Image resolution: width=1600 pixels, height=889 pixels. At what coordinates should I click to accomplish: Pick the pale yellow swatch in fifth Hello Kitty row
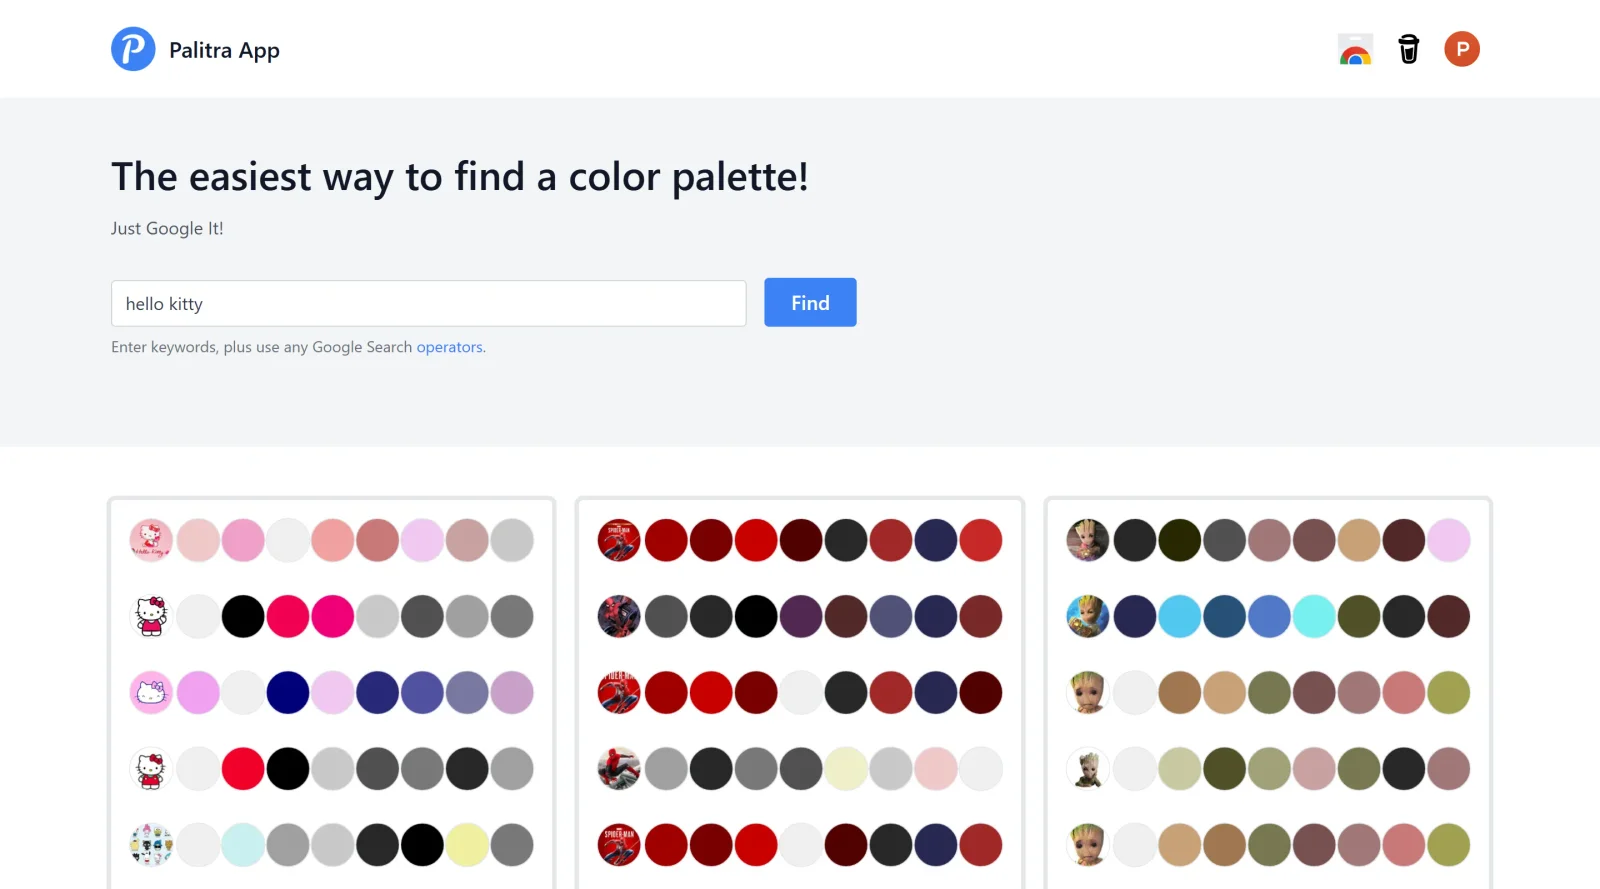pyautogui.click(x=467, y=845)
